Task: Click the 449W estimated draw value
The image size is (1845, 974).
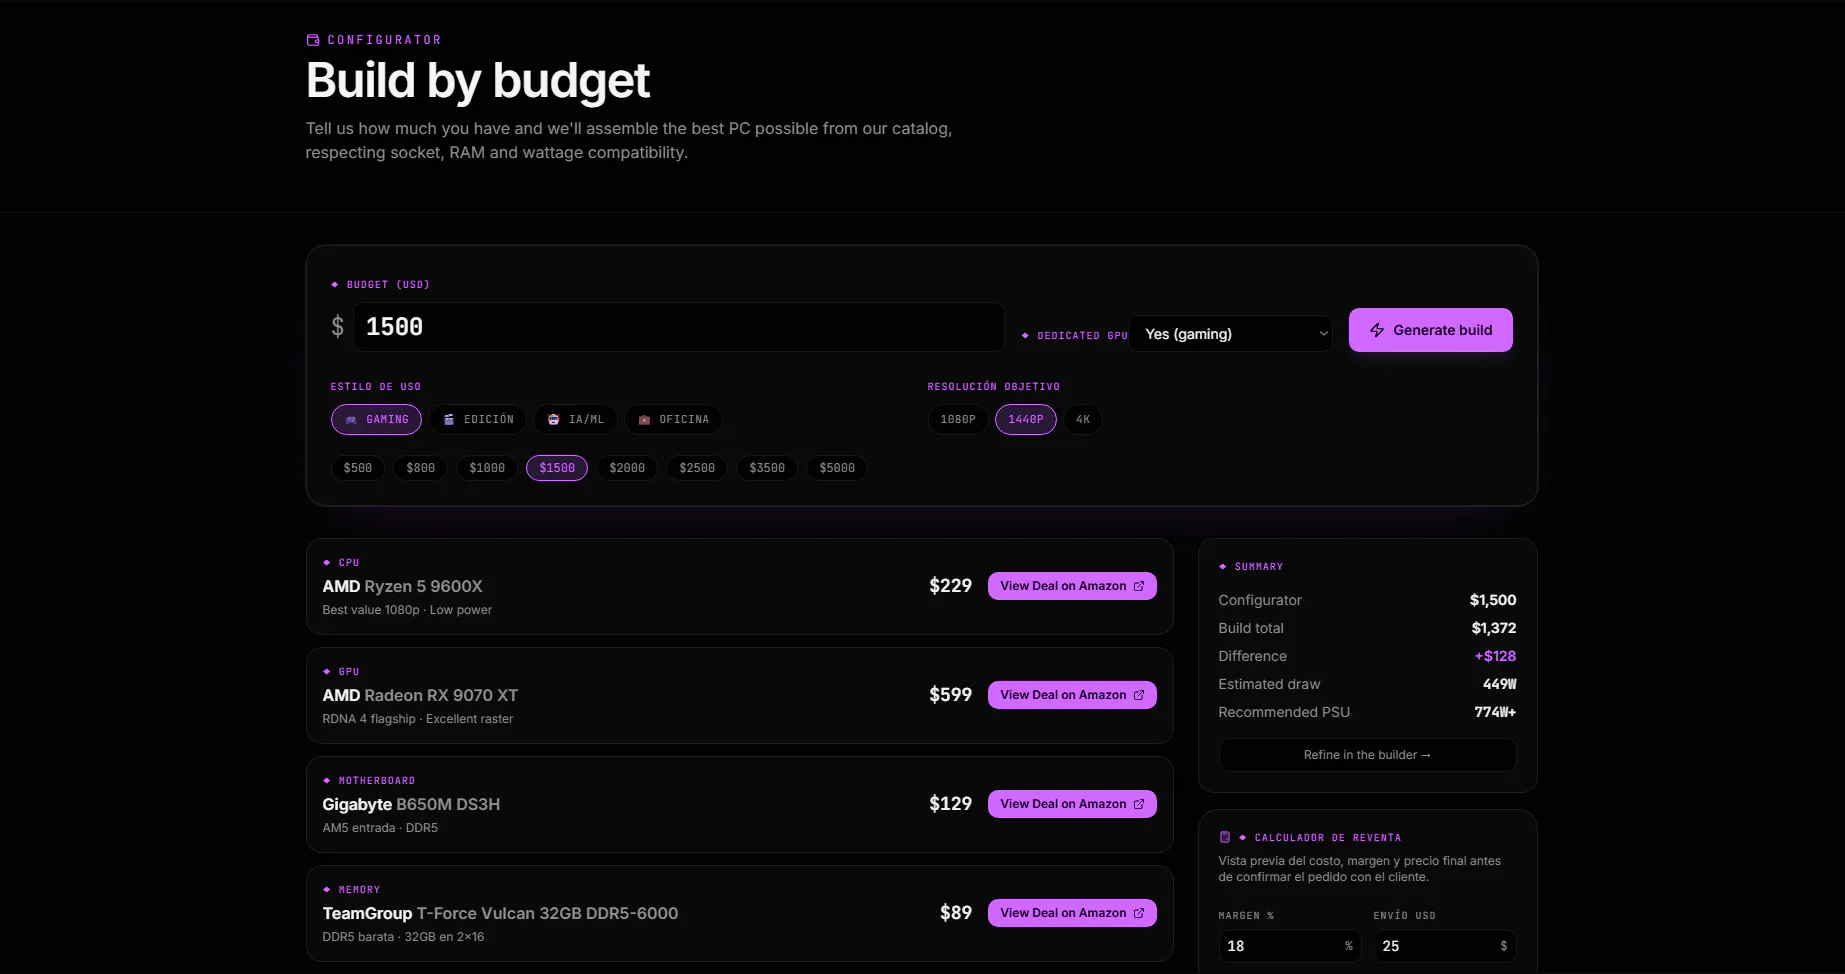Action: (1499, 684)
